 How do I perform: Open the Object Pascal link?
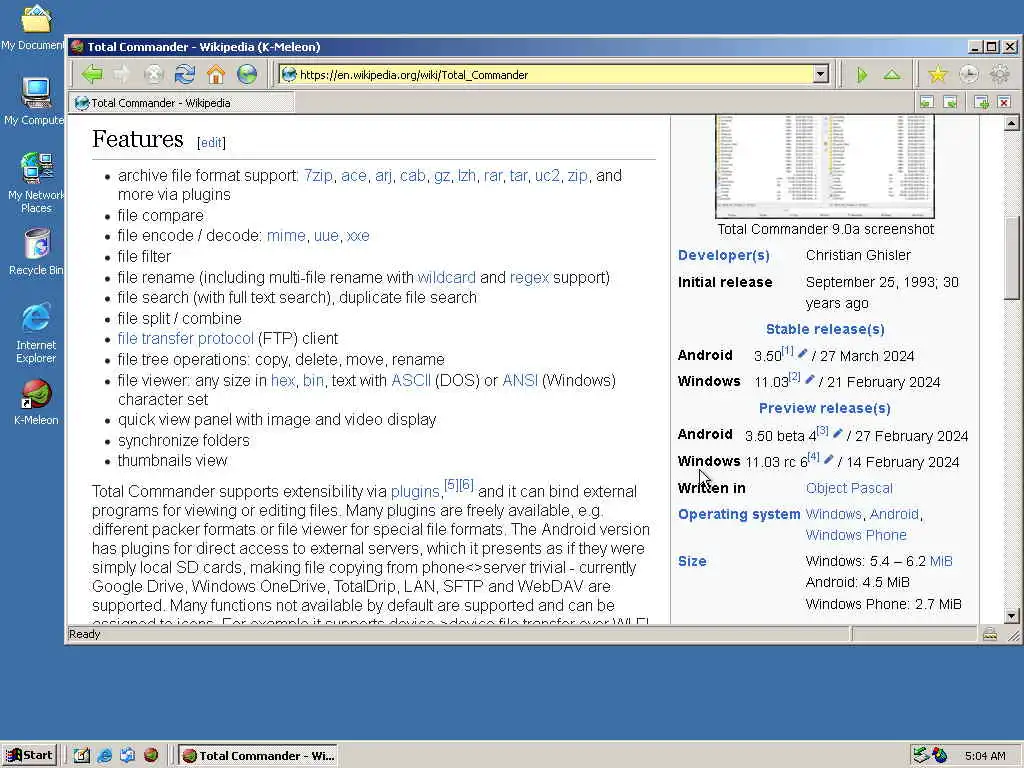tap(849, 488)
